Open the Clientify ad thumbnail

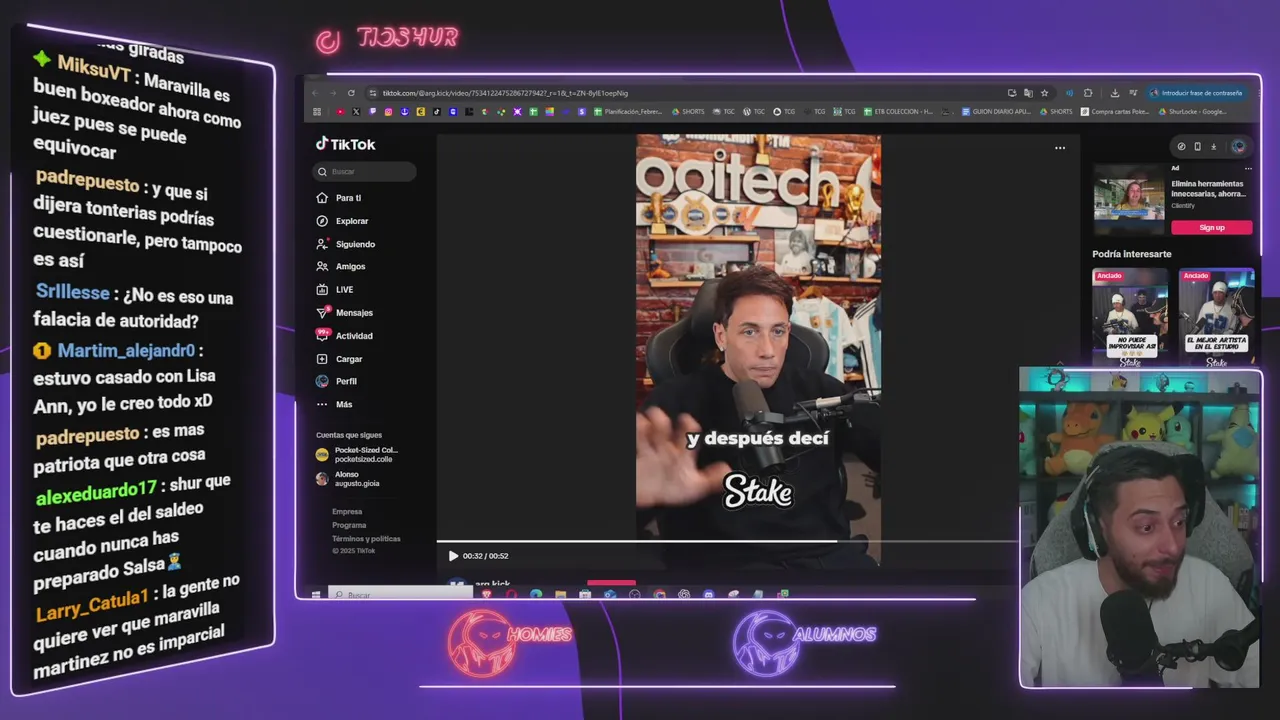pos(1129,199)
